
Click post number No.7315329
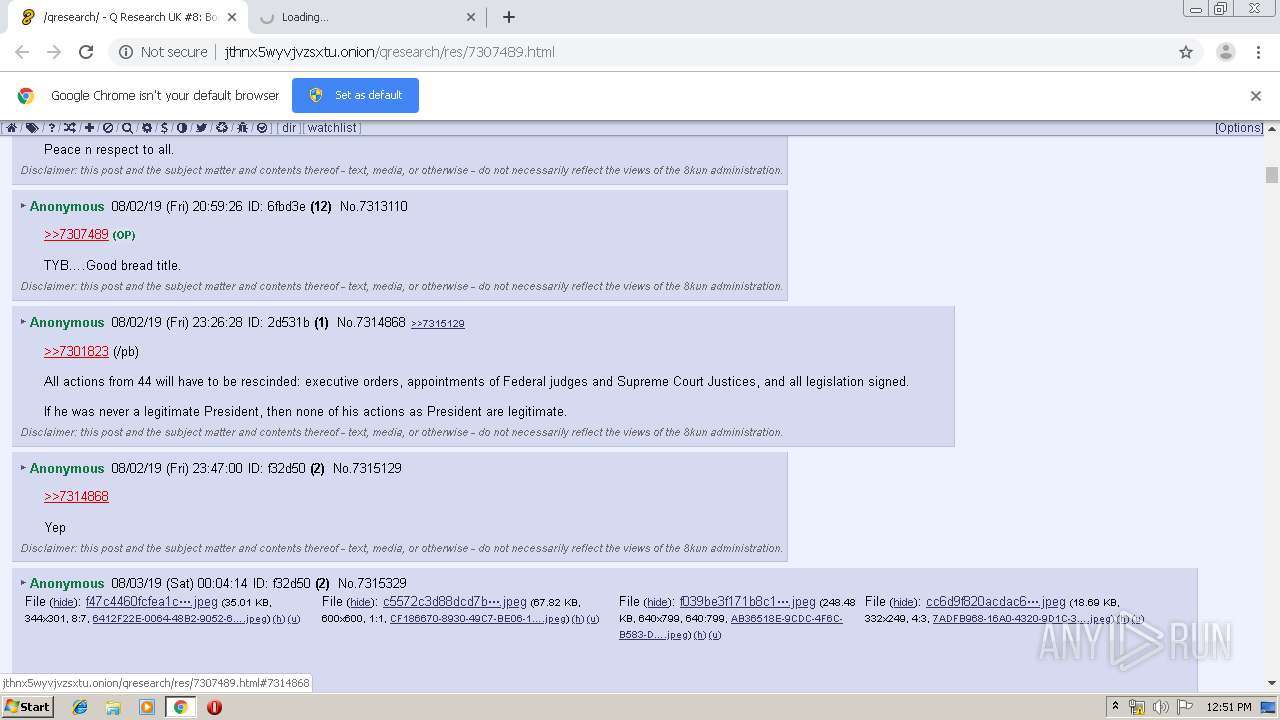pos(372,583)
